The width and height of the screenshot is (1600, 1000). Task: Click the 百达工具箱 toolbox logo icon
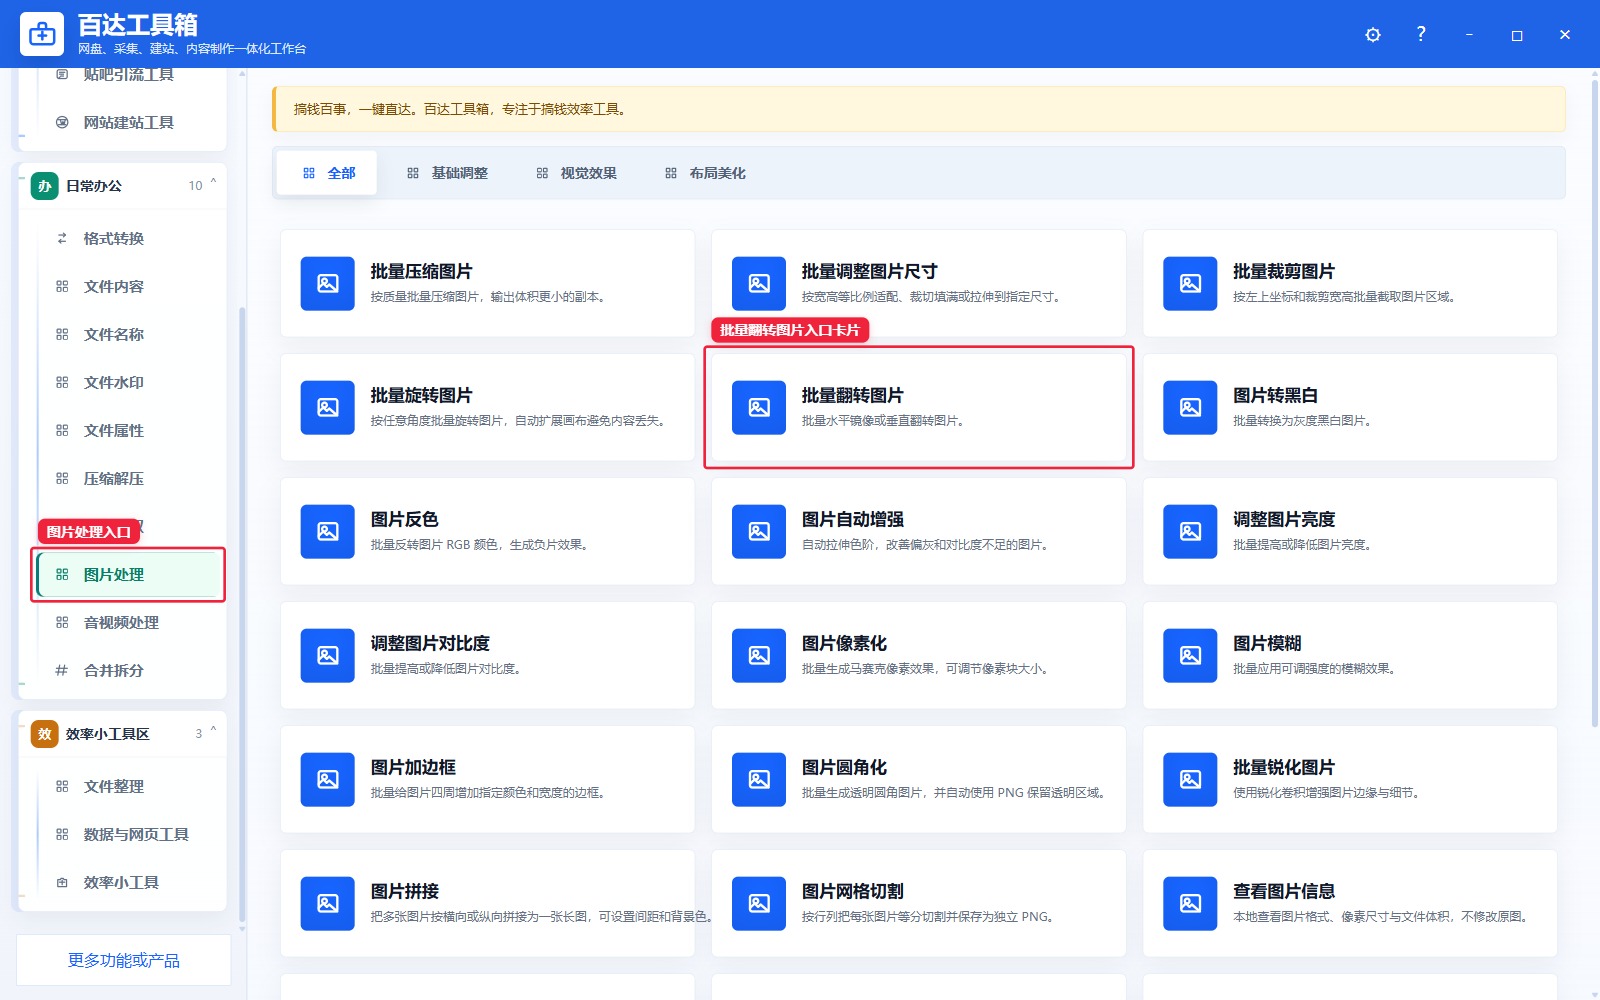[42, 35]
